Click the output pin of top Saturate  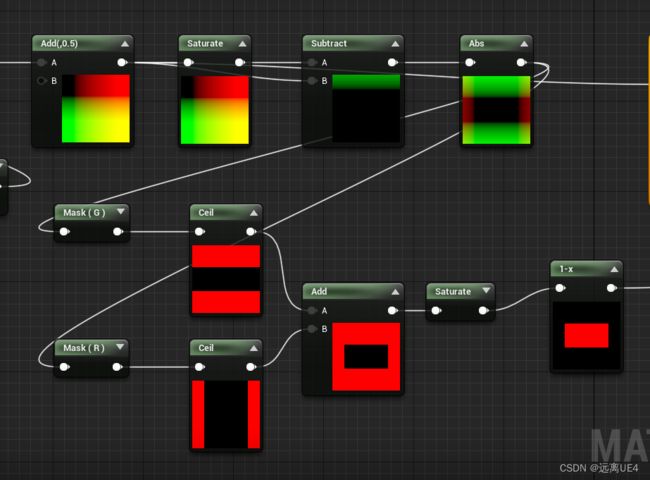(x=240, y=63)
